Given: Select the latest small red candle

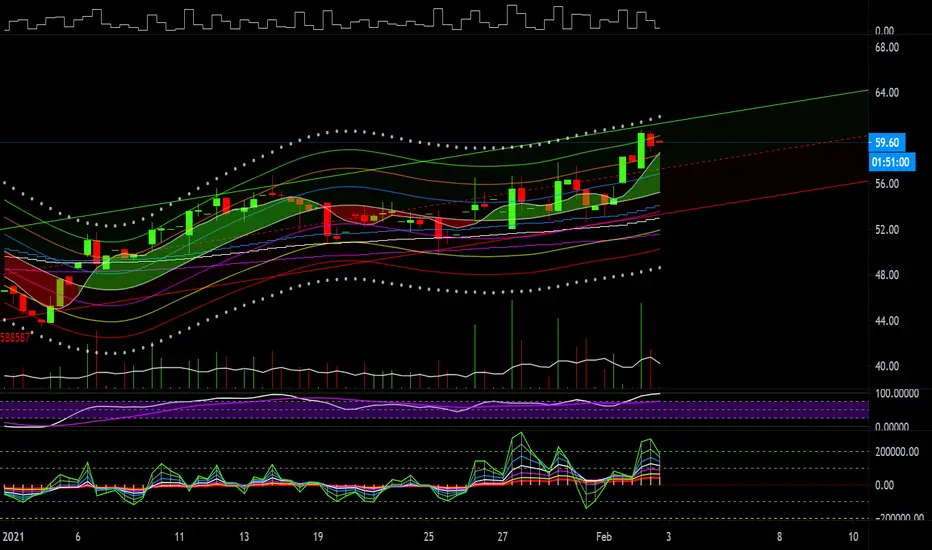Looking at the screenshot, I should click(x=659, y=142).
